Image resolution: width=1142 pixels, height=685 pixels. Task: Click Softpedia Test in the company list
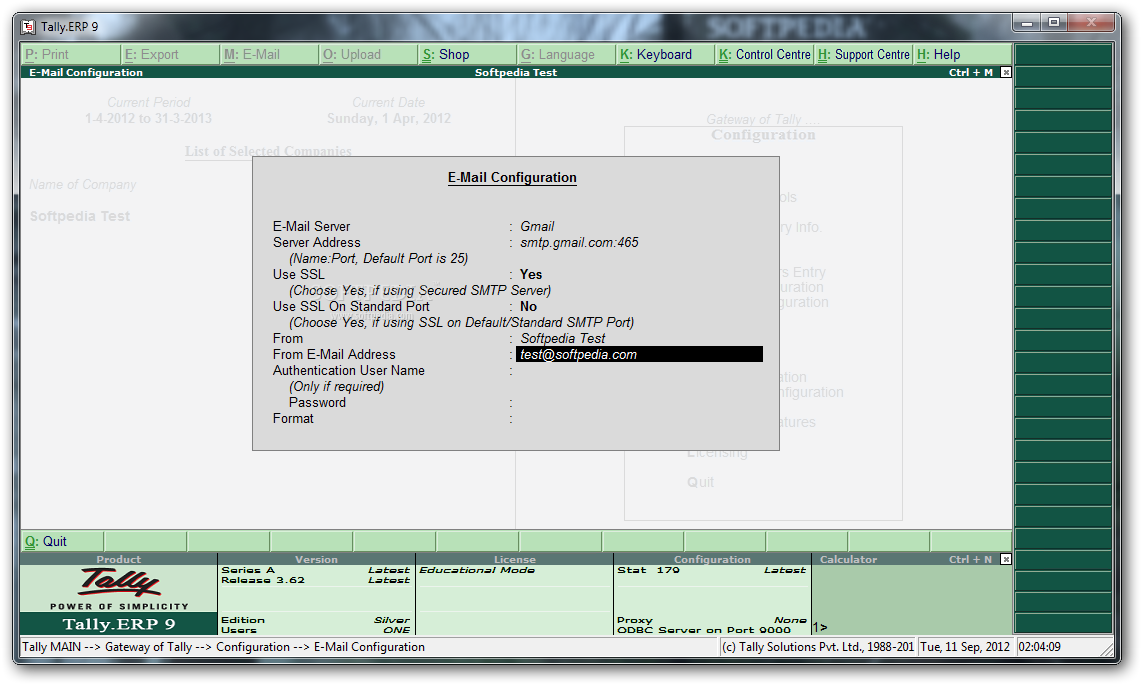coord(80,216)
